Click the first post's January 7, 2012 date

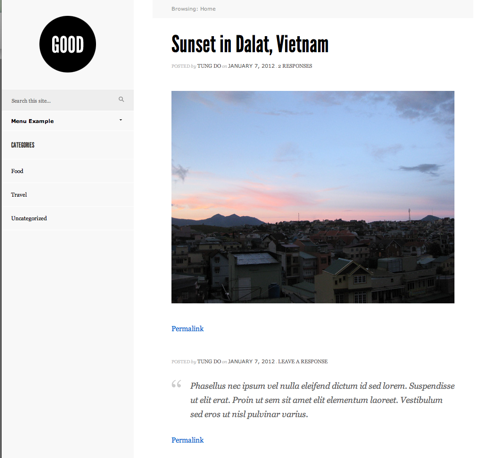coord(251,66)
